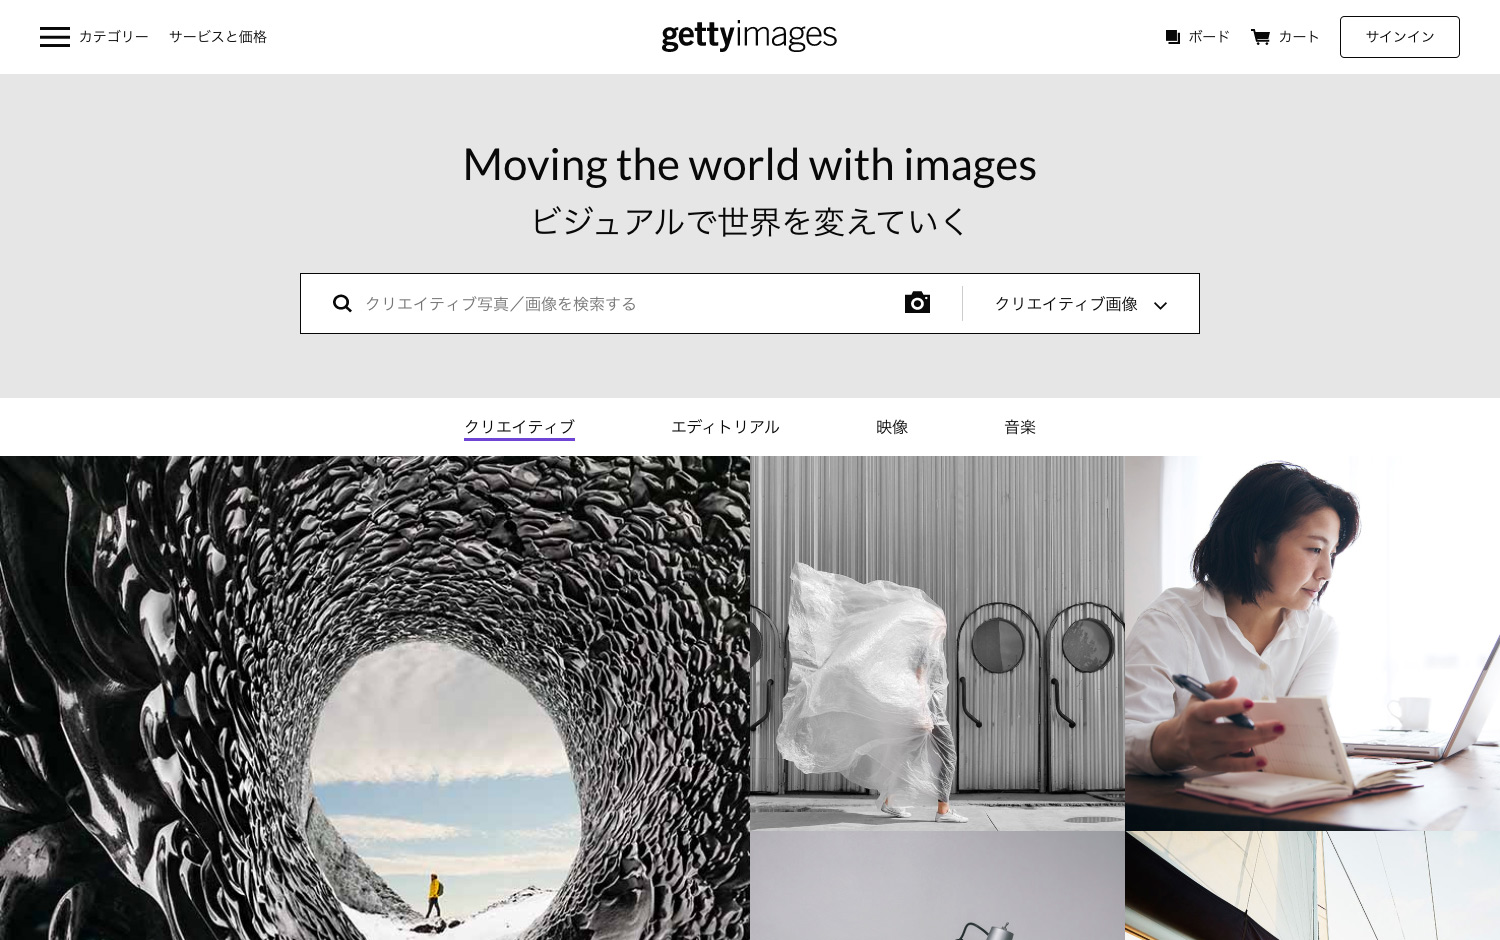Click the magnifier search icon
The height and width of the screenshot is (940, 1500).
point(342,303)
